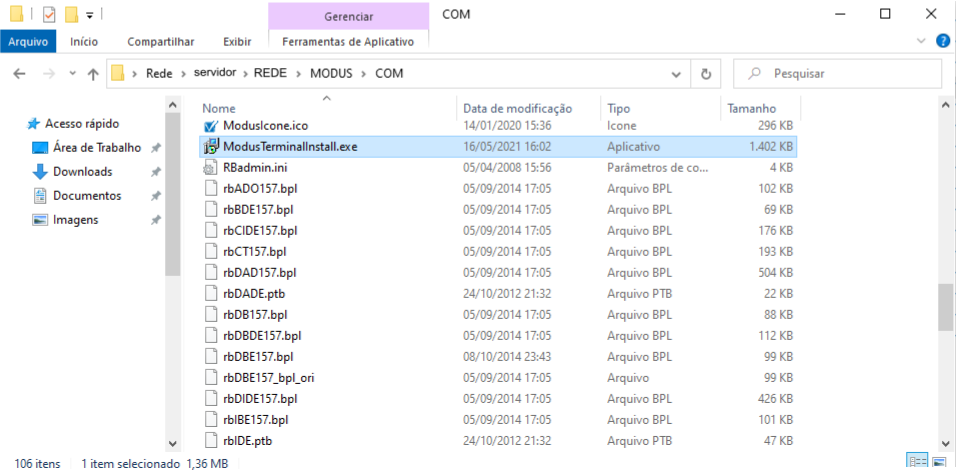Switch to large thumbnails view in status bar
Screen dimensions: 956x471
coord(940,462)
